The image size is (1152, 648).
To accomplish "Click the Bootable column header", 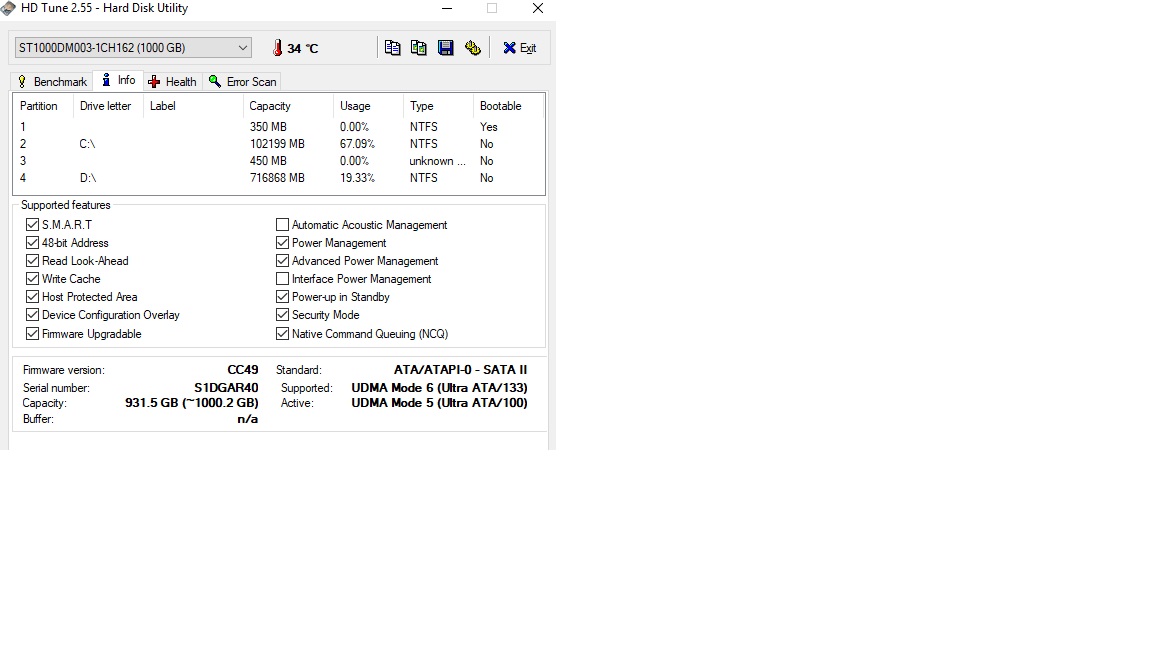I will 508,106.
